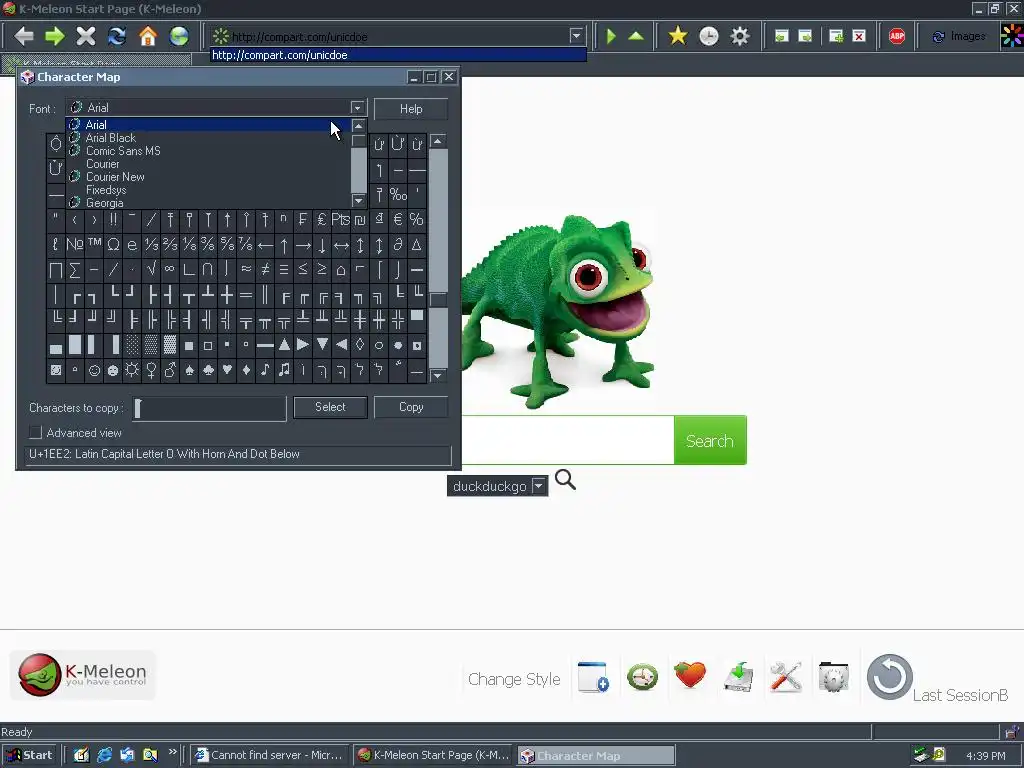Screen dimensions: 1024x768
Task: Enable the Advanced view checkbox
Action: pos(35,432)
